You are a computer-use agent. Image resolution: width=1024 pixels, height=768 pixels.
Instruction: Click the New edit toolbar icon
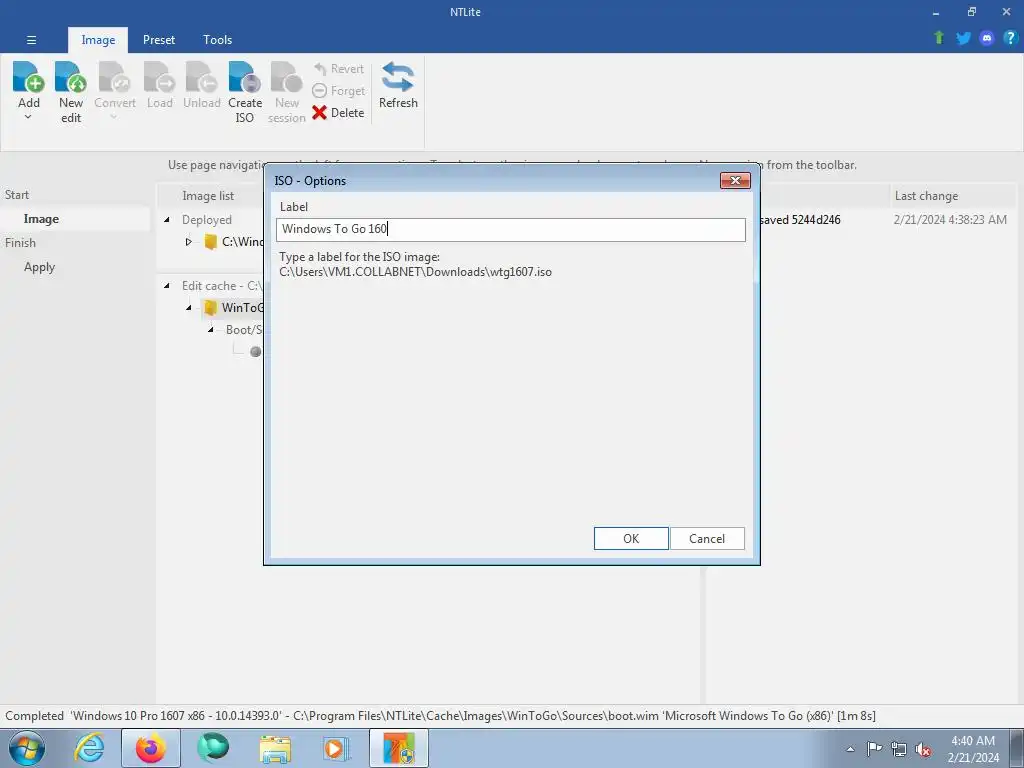(71, 77)
